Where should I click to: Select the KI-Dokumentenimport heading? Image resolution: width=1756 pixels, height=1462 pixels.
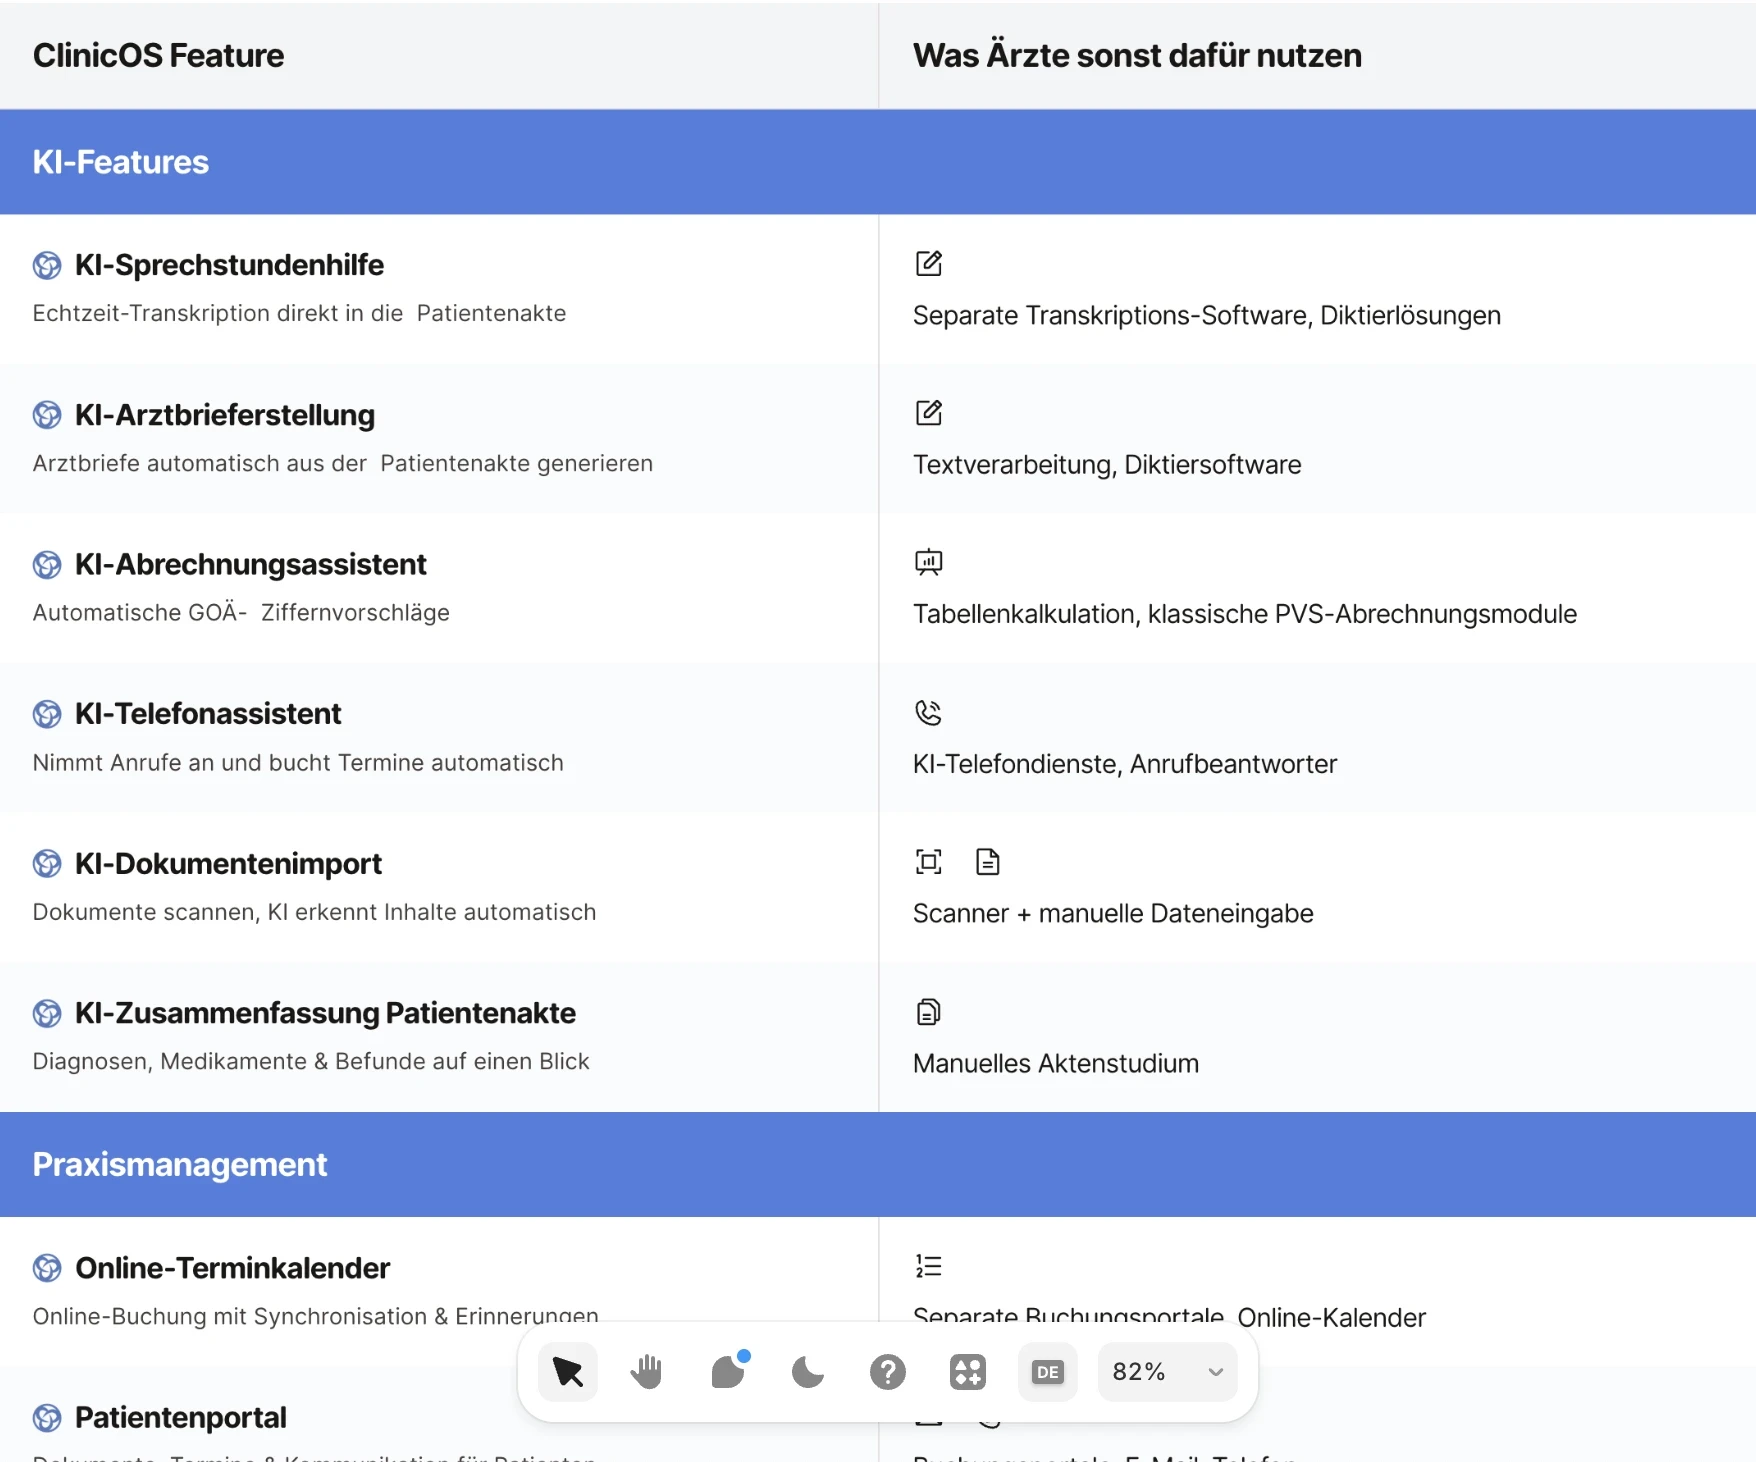(228, 864)
